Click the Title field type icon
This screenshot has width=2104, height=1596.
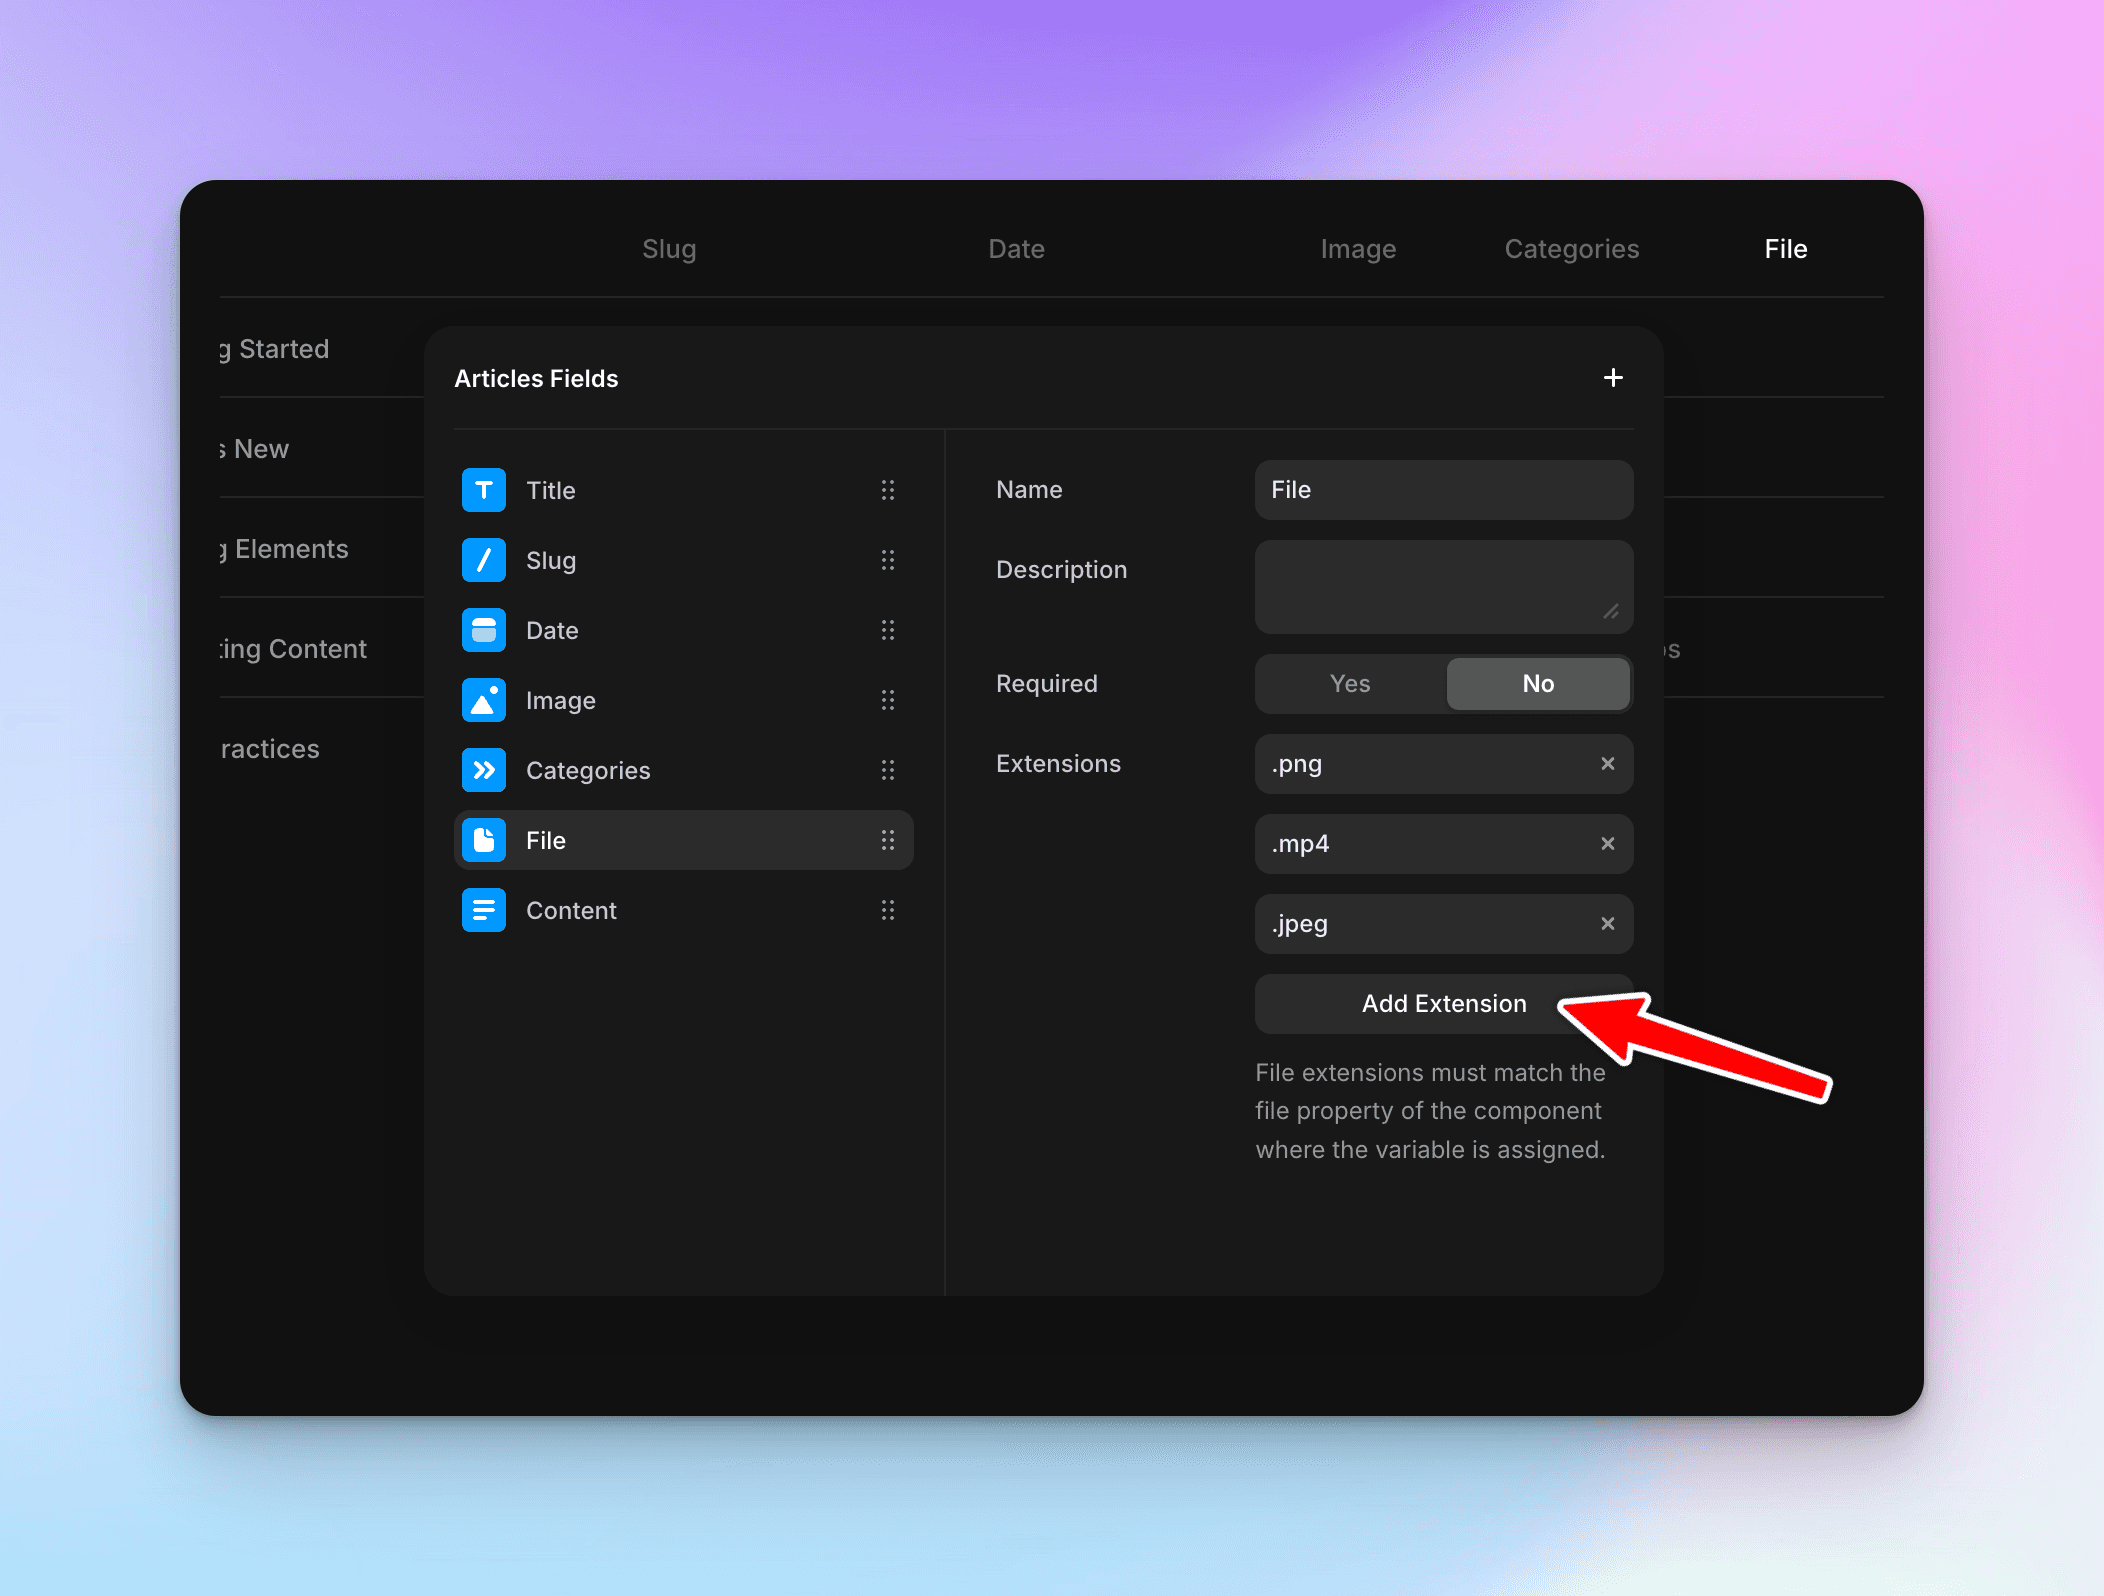click(x=484, y=490)
